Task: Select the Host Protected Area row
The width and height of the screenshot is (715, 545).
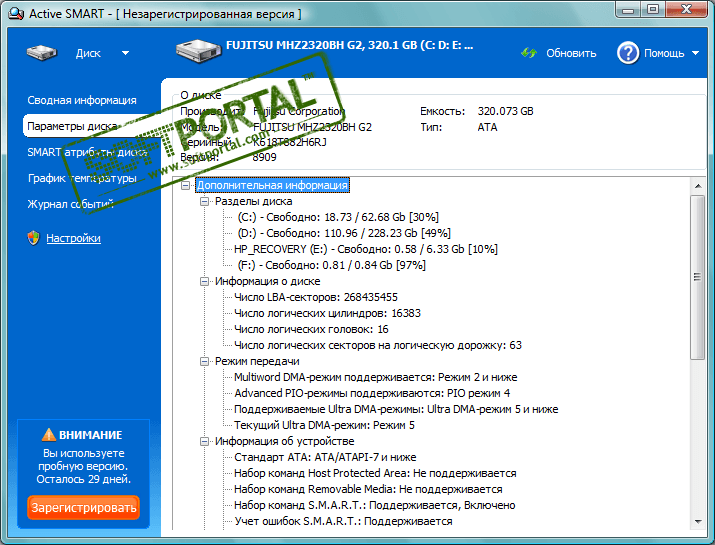Action: point(375,473)
